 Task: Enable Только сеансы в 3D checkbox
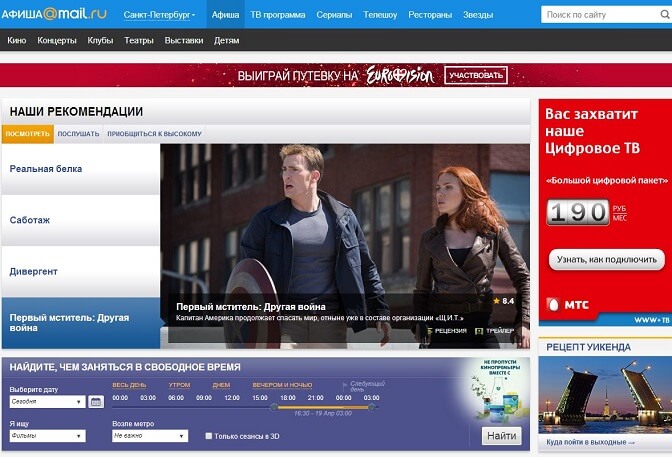209,436
